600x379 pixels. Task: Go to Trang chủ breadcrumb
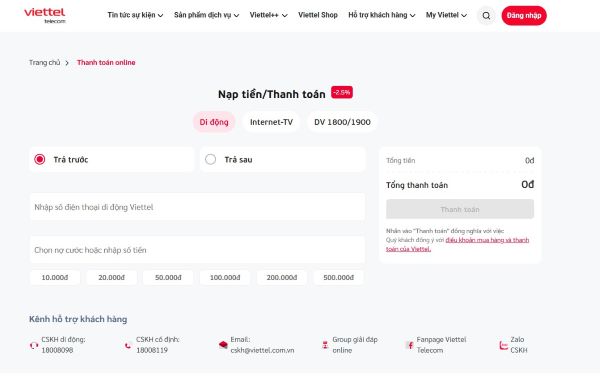tap(44, 62)
